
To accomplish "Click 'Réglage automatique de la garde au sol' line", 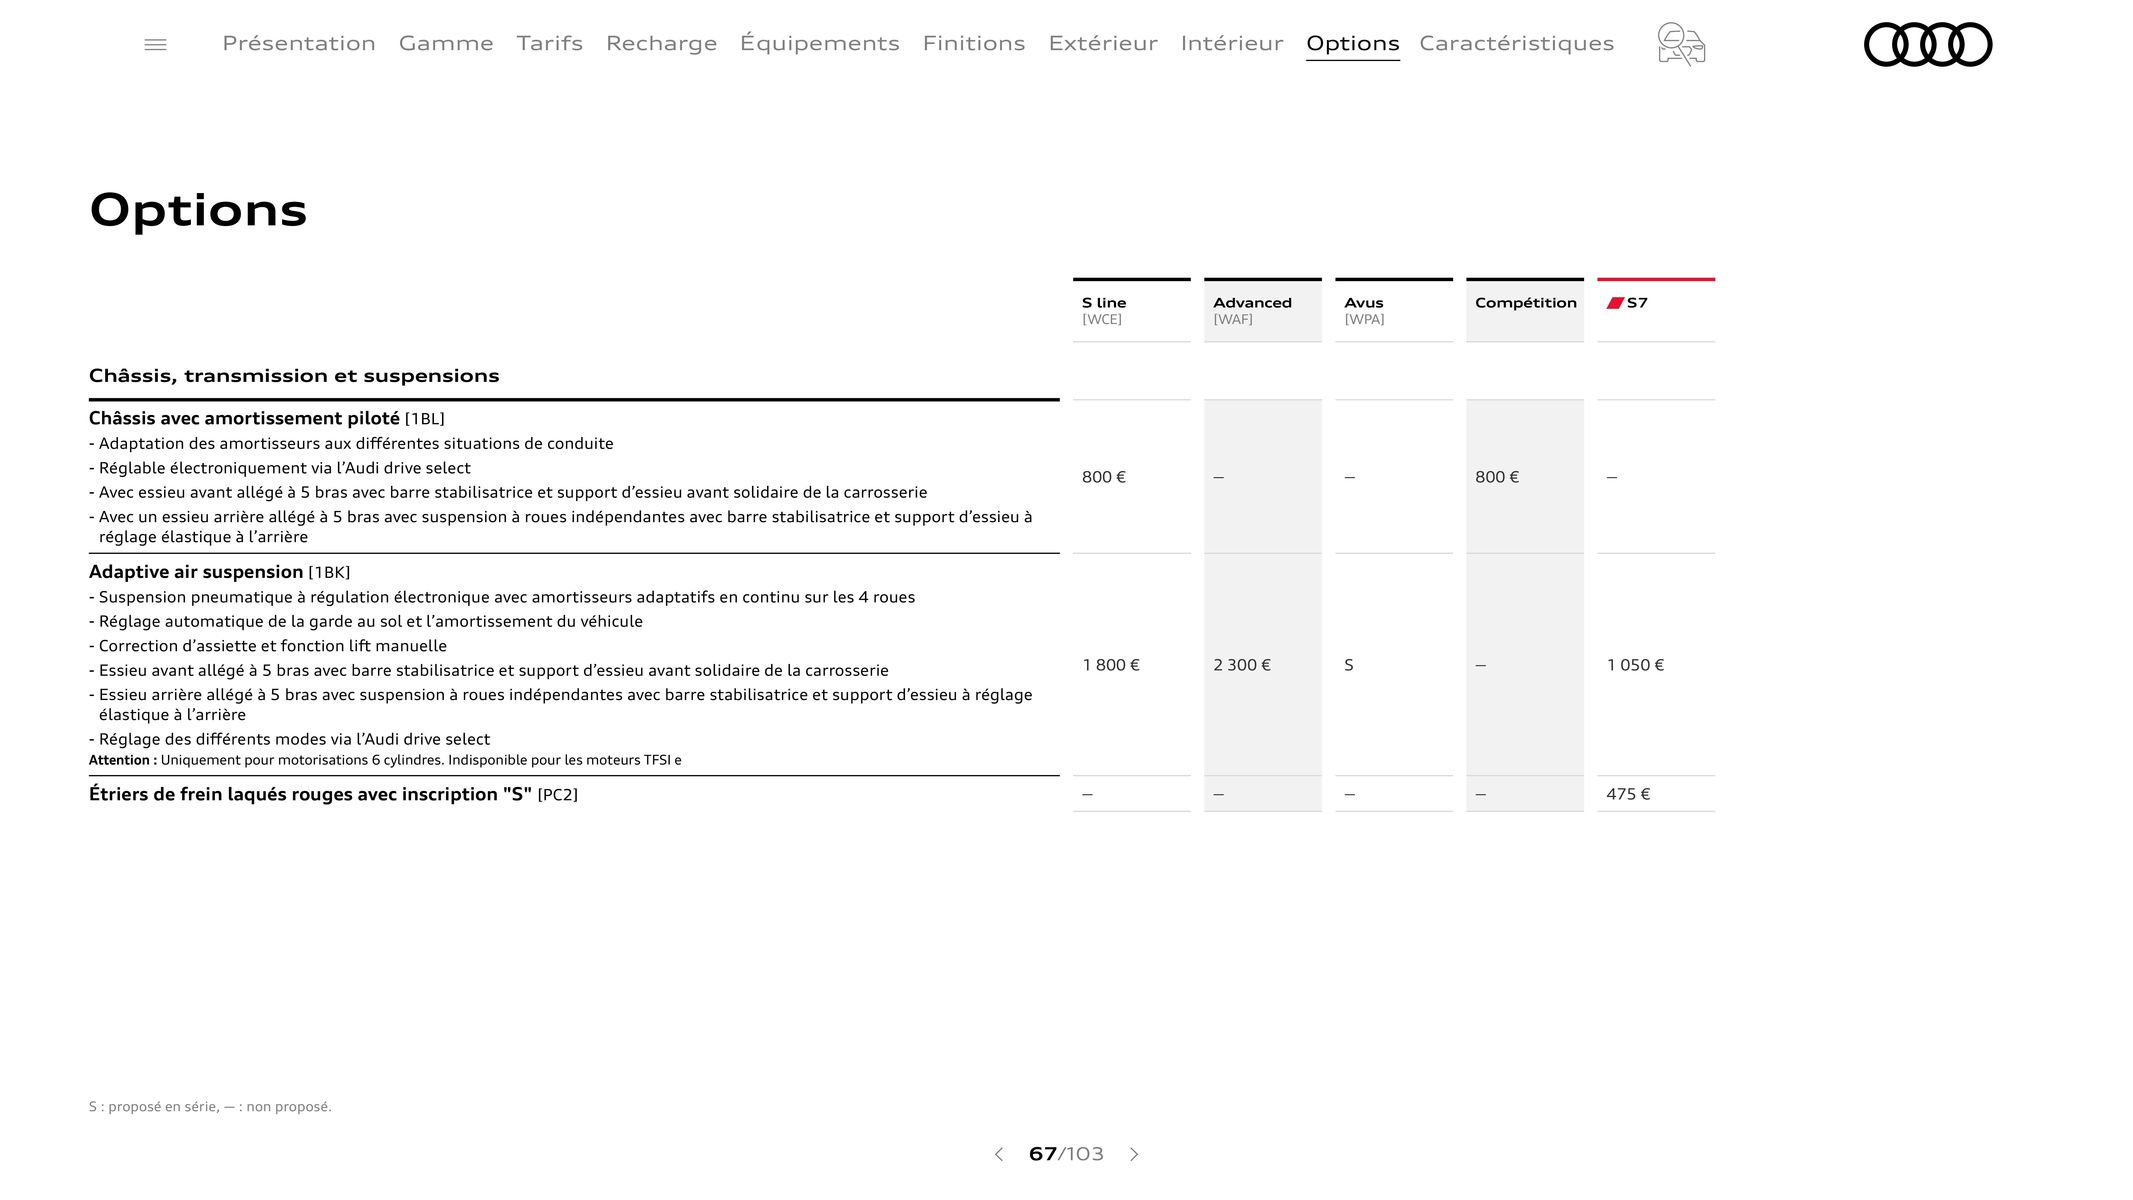I will point(366,621).
